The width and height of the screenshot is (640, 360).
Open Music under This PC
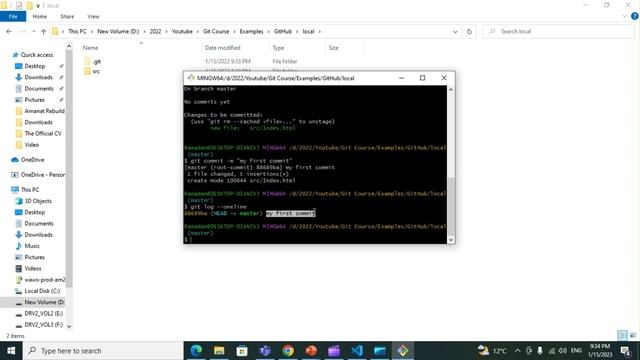coord(32,246)
